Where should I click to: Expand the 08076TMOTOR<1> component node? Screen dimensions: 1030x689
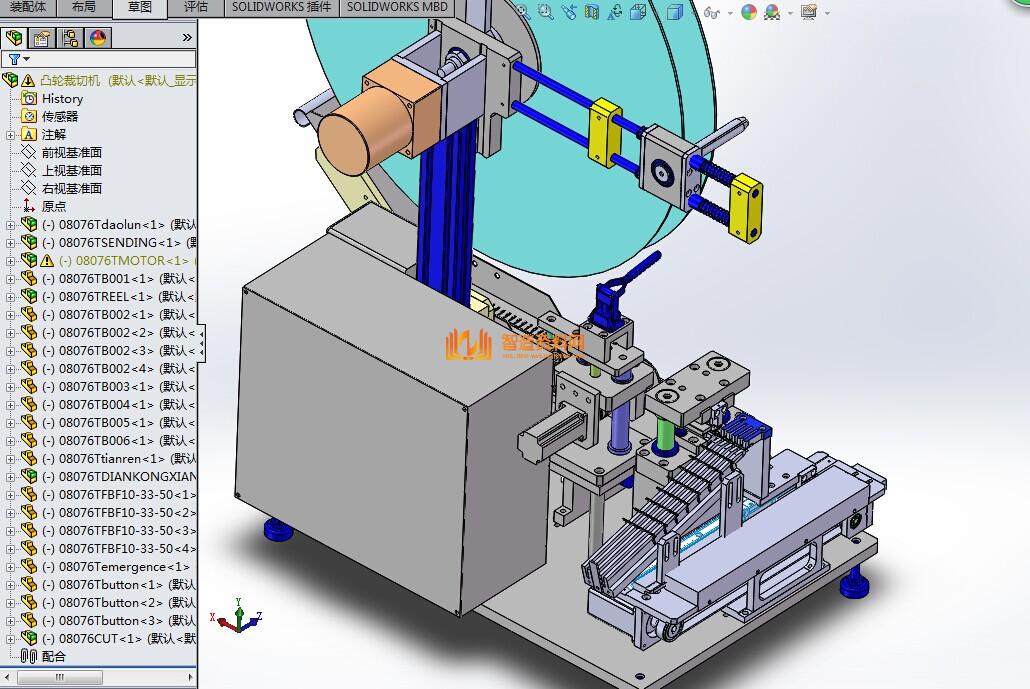(x=11, y=260)
